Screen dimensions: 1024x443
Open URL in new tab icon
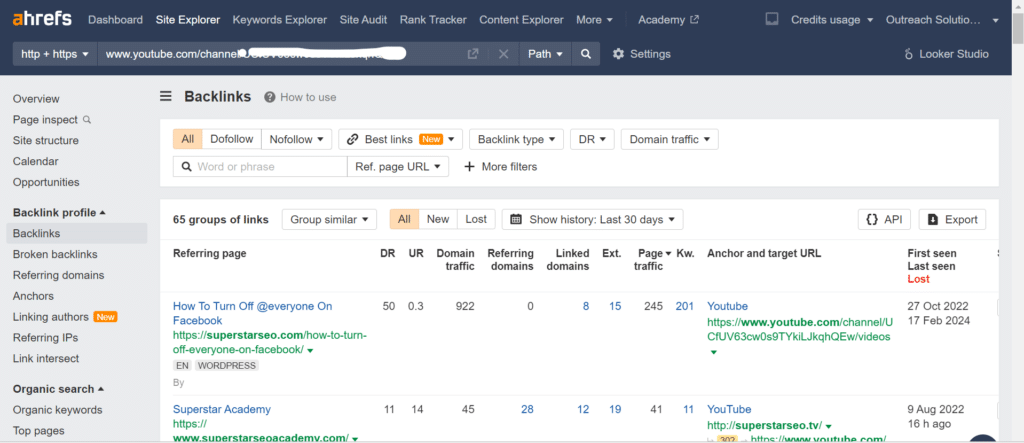[x=473, y=54]
